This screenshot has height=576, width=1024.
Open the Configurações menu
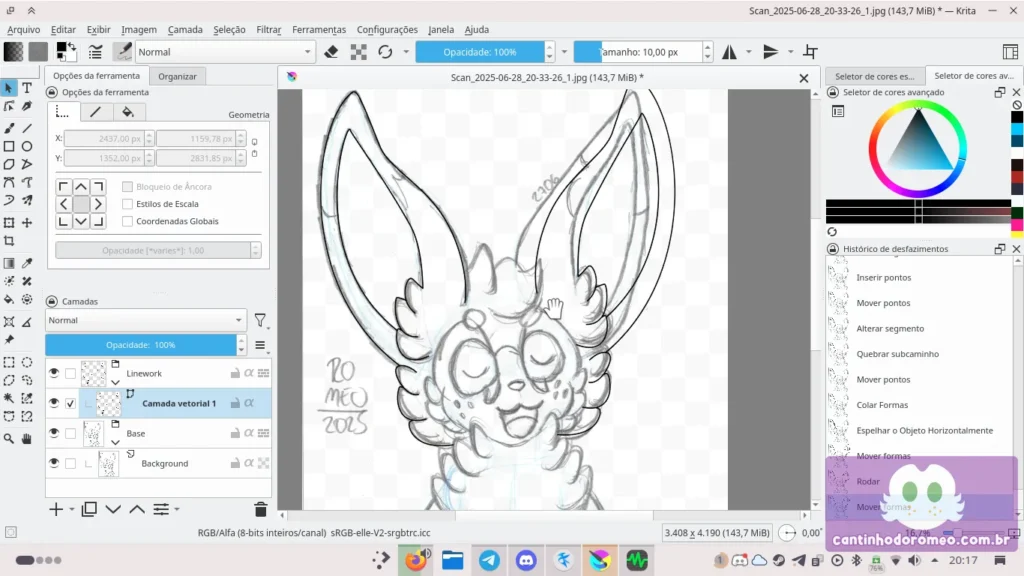[x=387, y=29]
